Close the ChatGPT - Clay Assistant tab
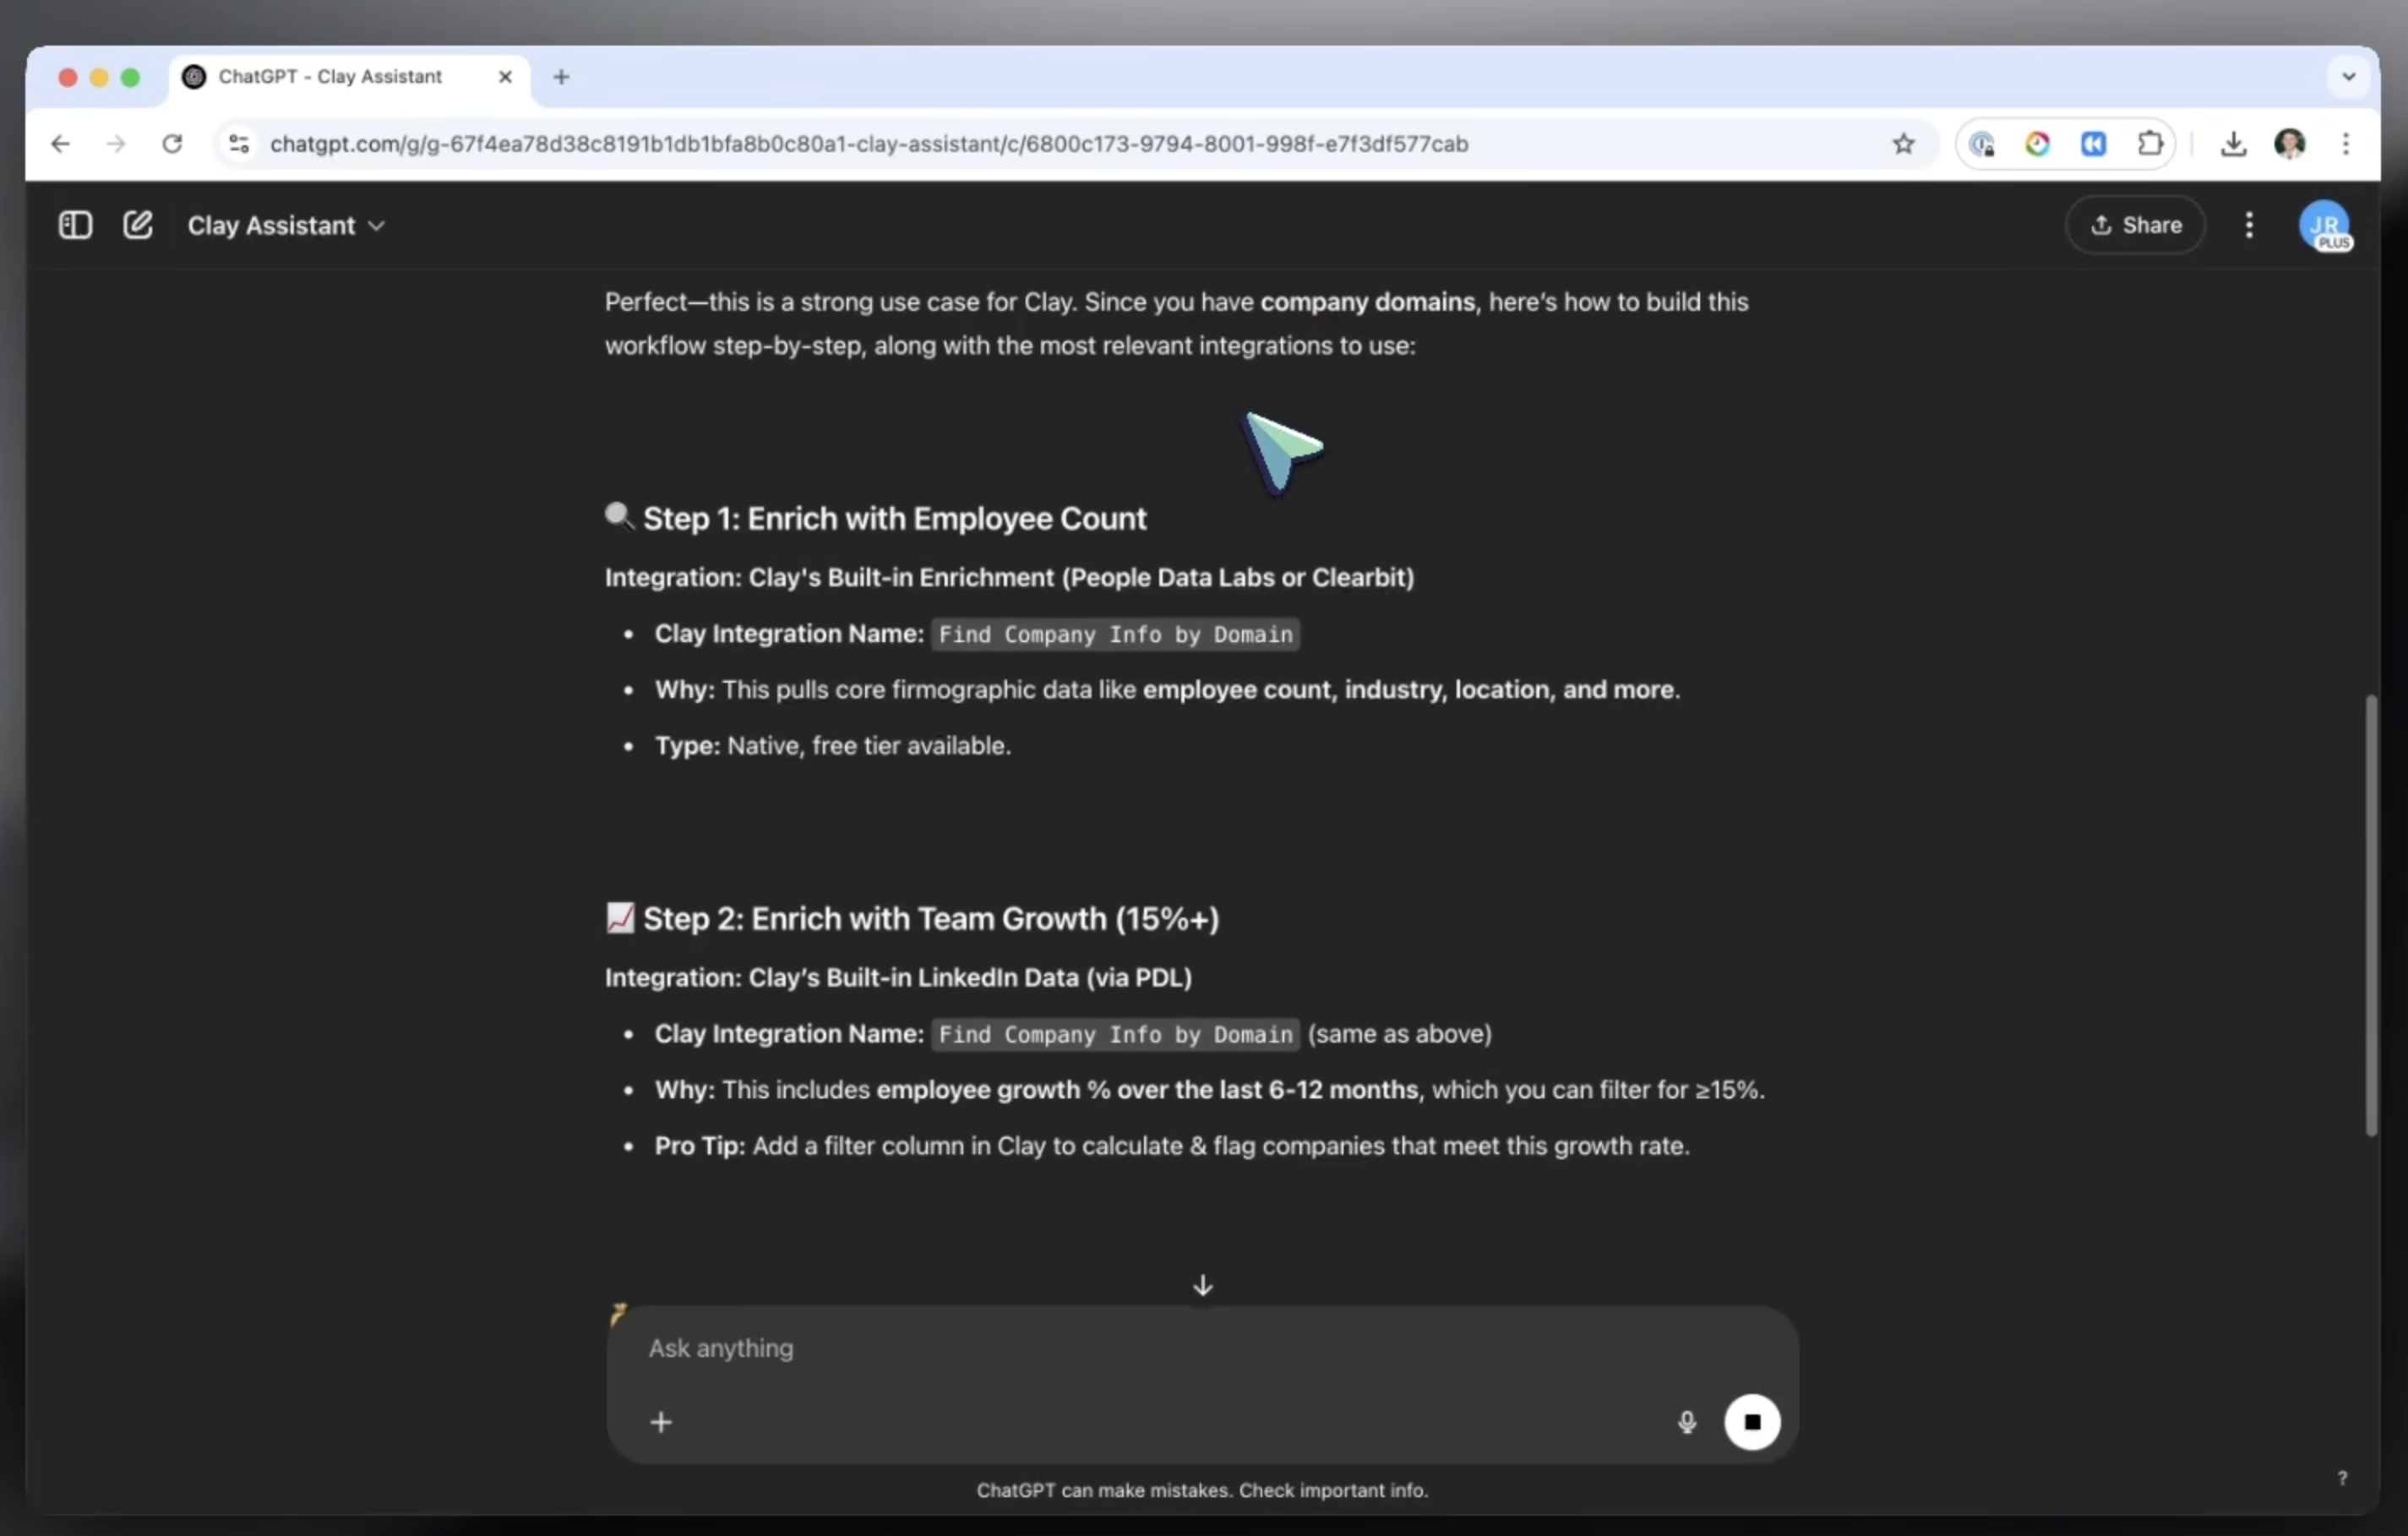The height and width of the screenshot is (1536, 2408). point(505,77)
